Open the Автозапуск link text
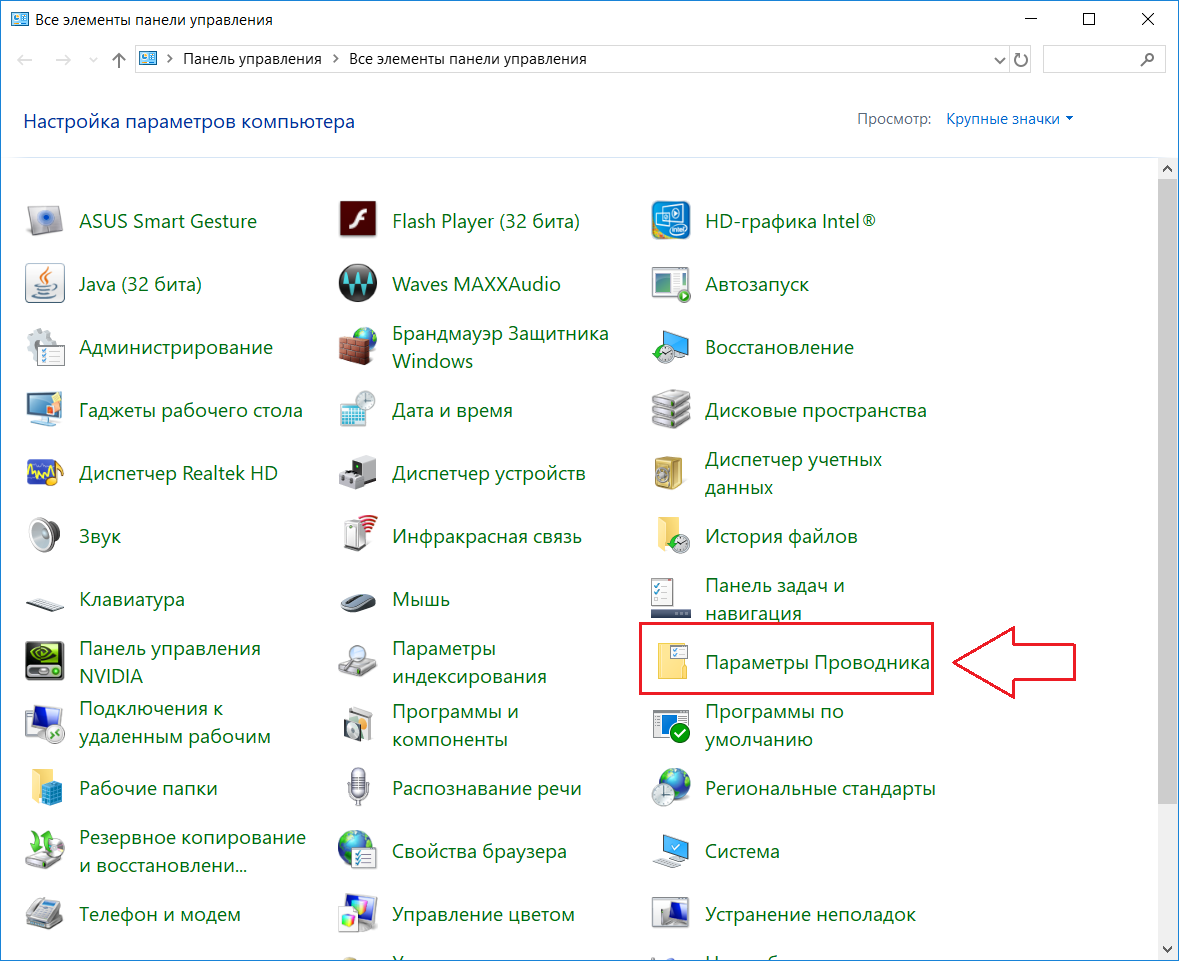The height and width of the screenshot is (961, 1179). coord(756,284)
